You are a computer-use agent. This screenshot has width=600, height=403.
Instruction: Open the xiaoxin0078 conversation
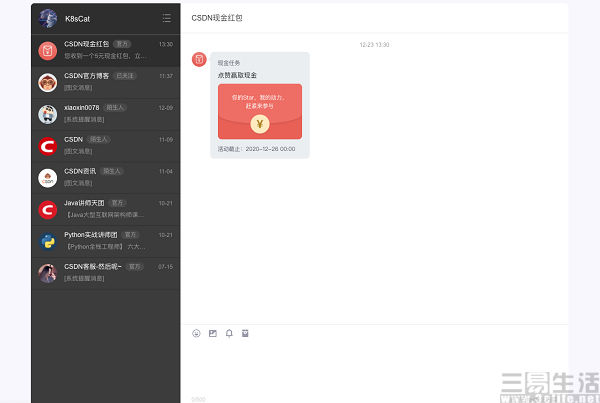(106, 114)
